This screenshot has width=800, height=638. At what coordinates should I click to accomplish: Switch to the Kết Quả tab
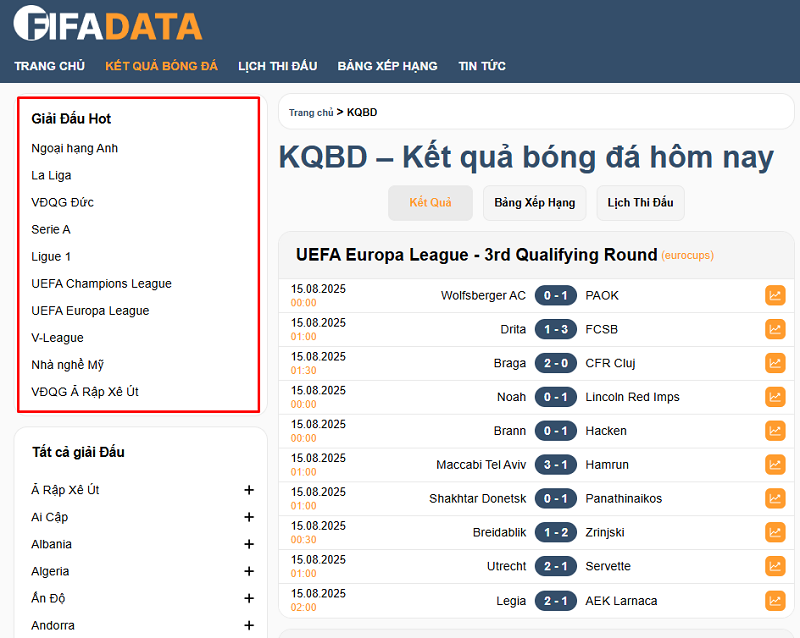tap(430, 202)
